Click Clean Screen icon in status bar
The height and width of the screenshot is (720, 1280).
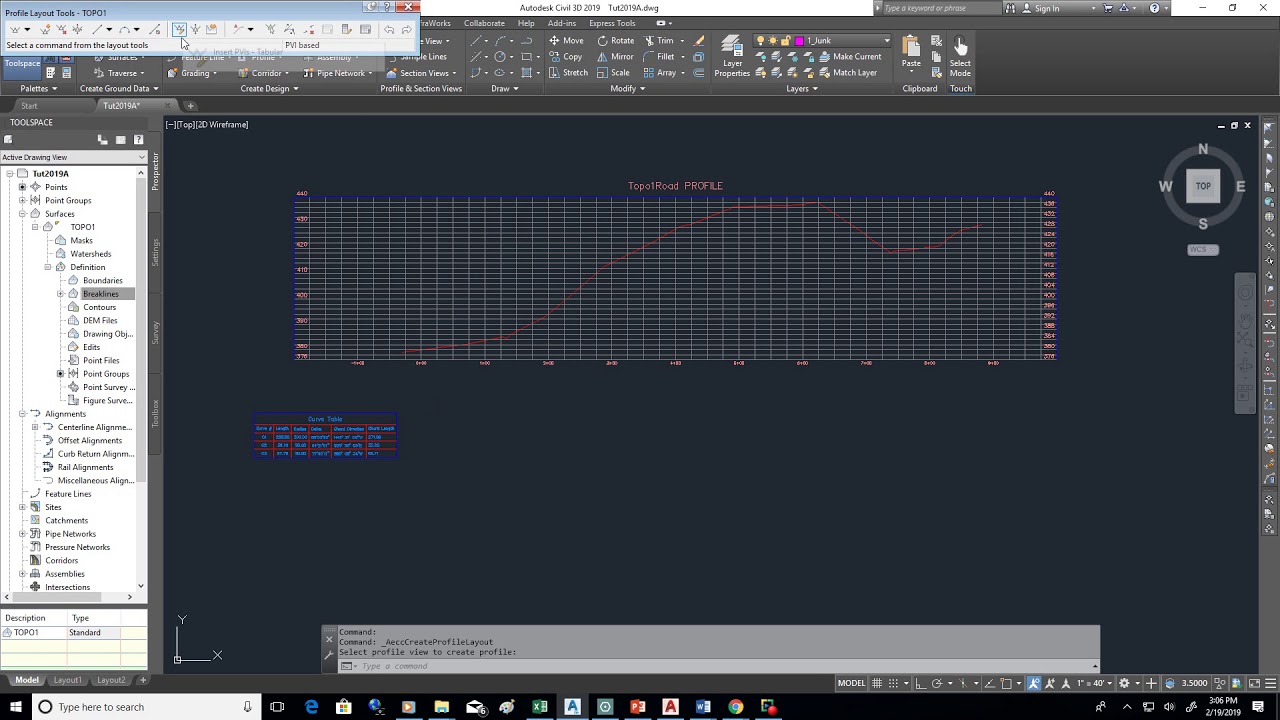click(1253, 683)
